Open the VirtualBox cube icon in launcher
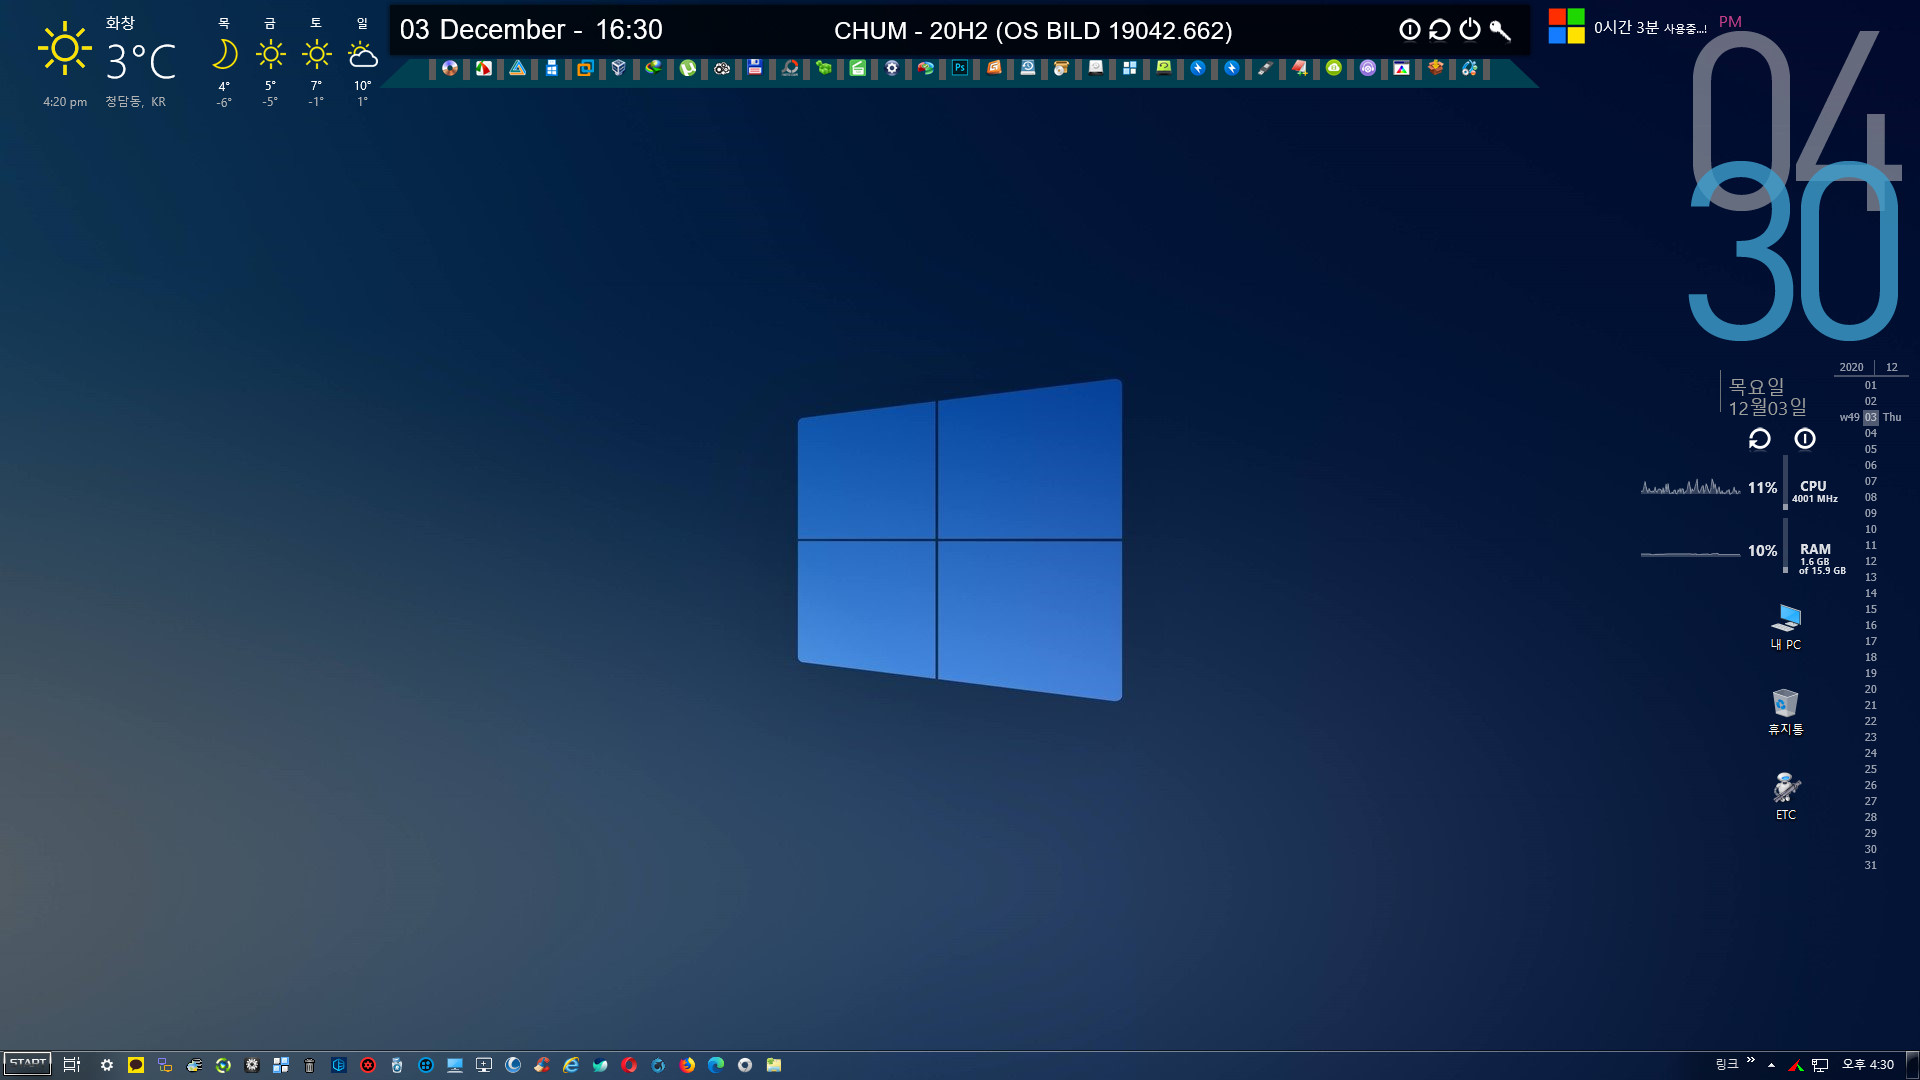This screenshot has width=1920, height=1080. point(619,68)
